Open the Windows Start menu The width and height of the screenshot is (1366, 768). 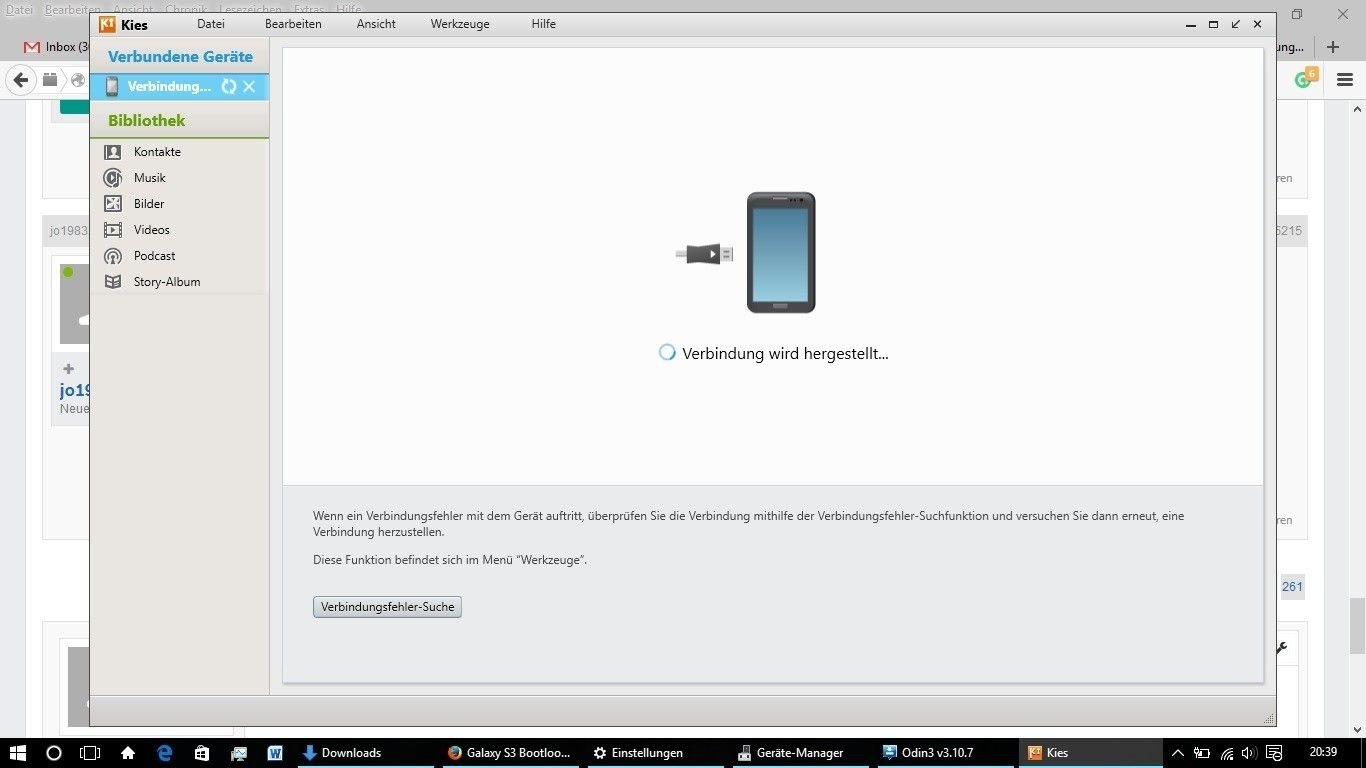[18, 753]
